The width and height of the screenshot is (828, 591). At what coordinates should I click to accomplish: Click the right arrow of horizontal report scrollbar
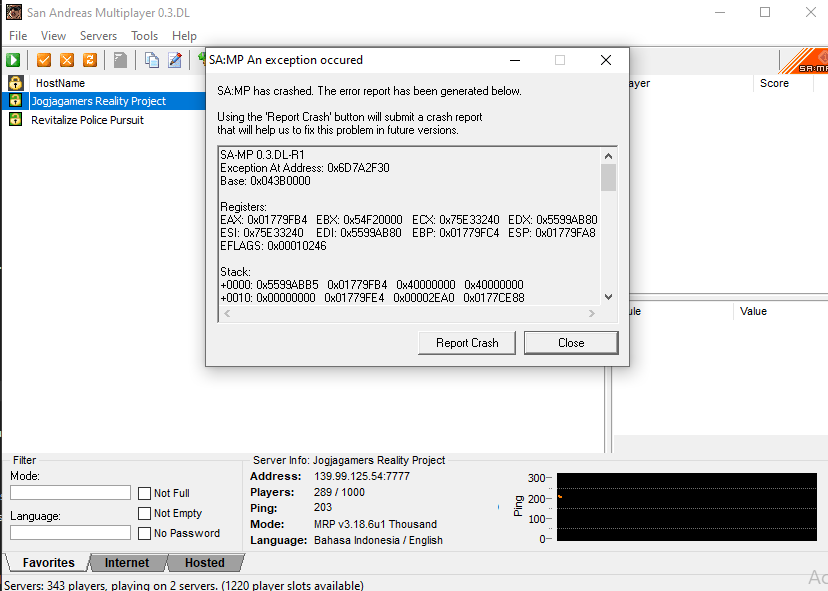[x=592, y=313]
